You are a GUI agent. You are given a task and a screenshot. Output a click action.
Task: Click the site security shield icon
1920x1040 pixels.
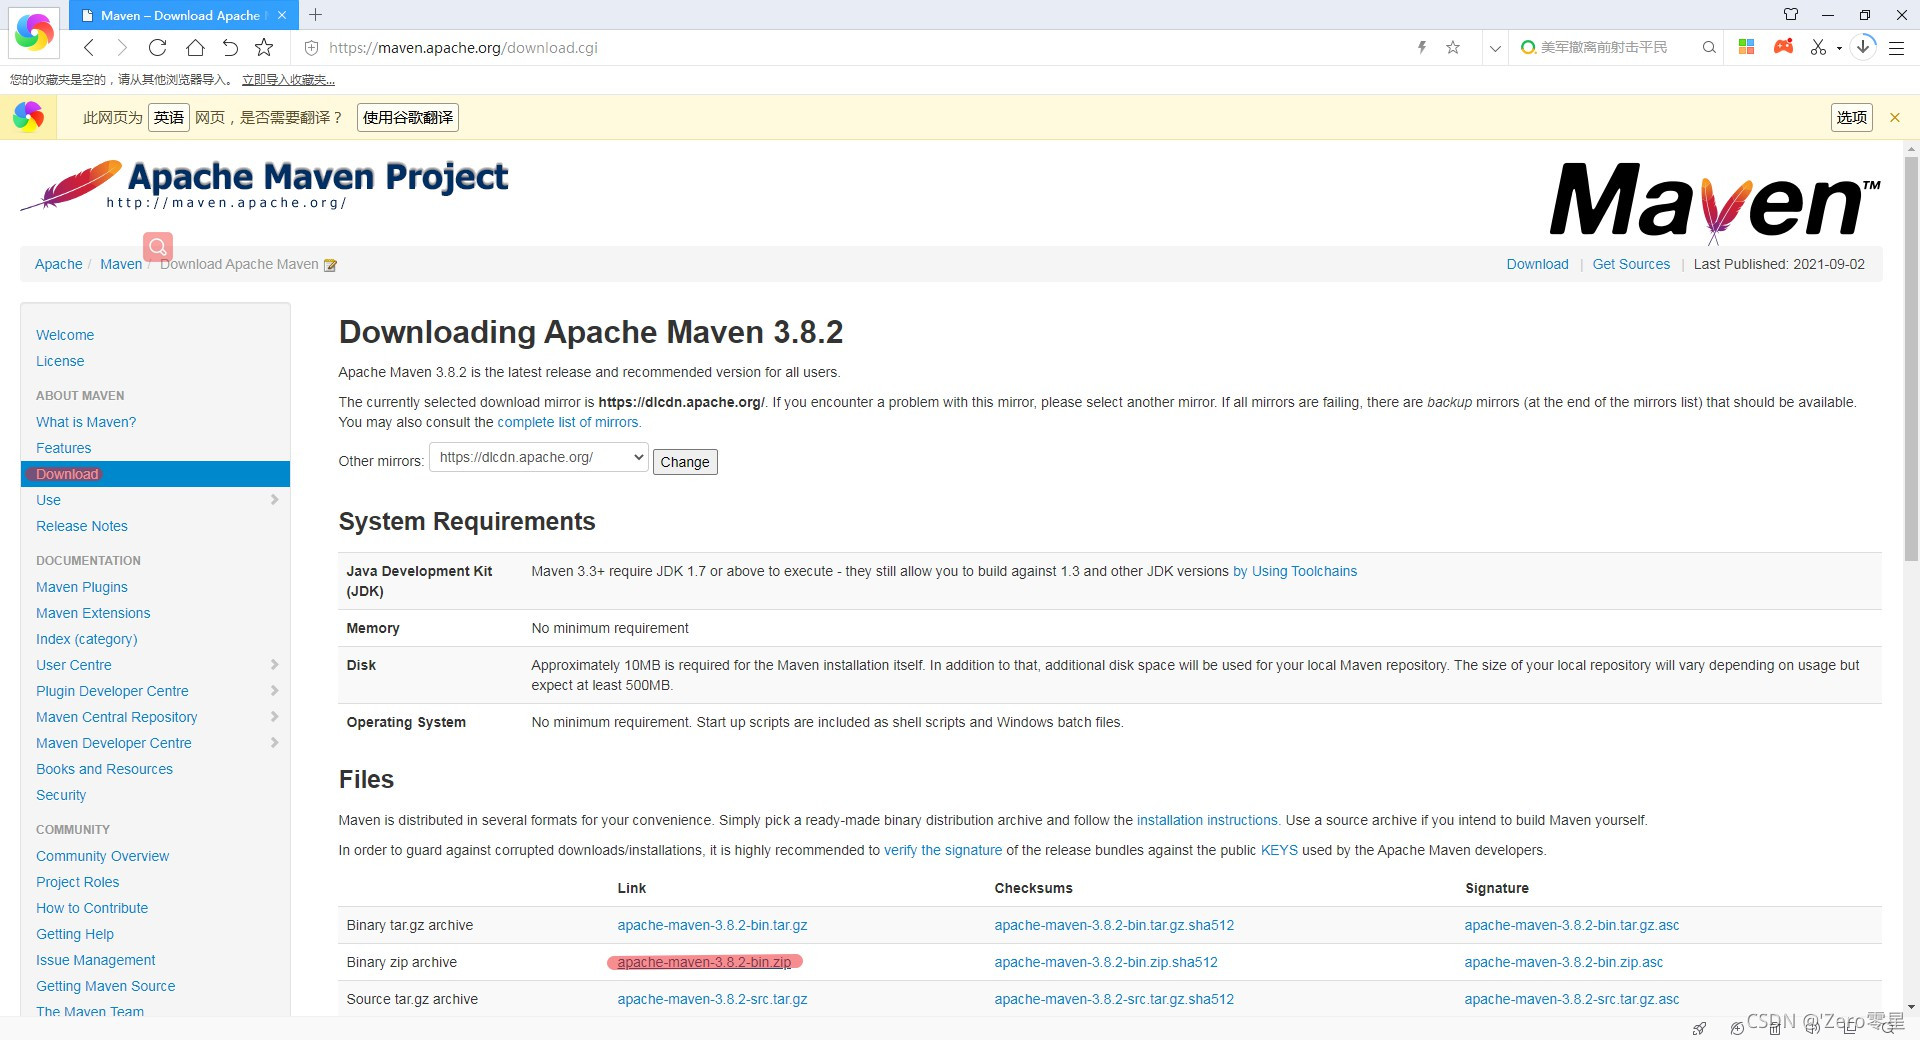311,47
